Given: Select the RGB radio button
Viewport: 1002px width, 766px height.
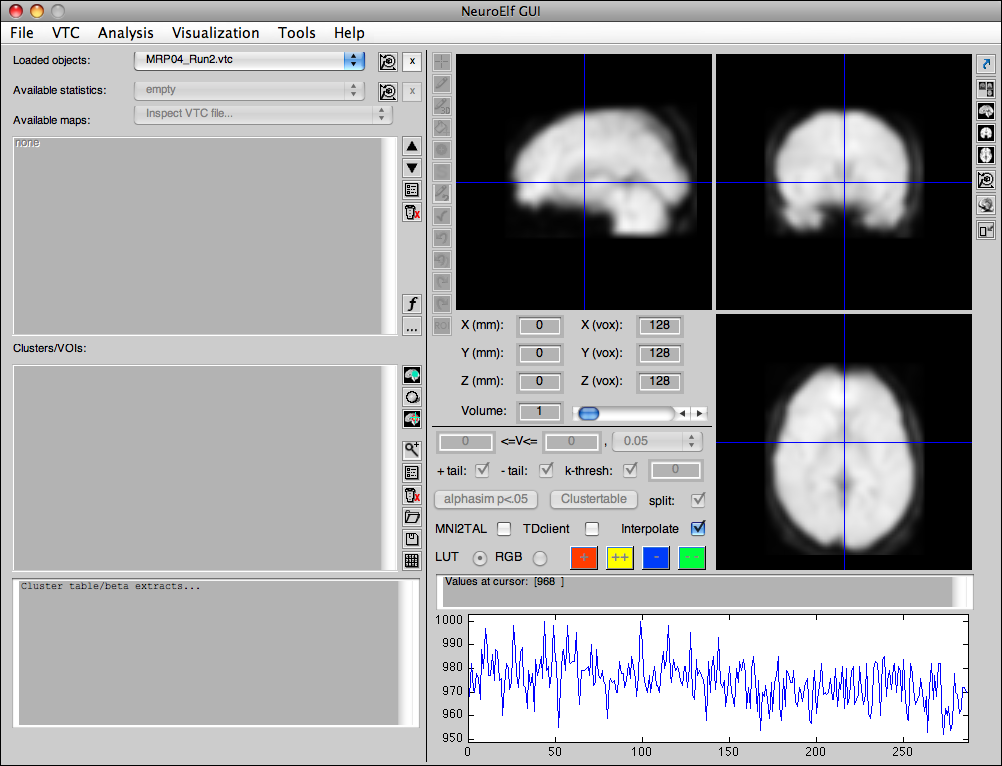Looking at the screenshot, I should pos(540,558).
